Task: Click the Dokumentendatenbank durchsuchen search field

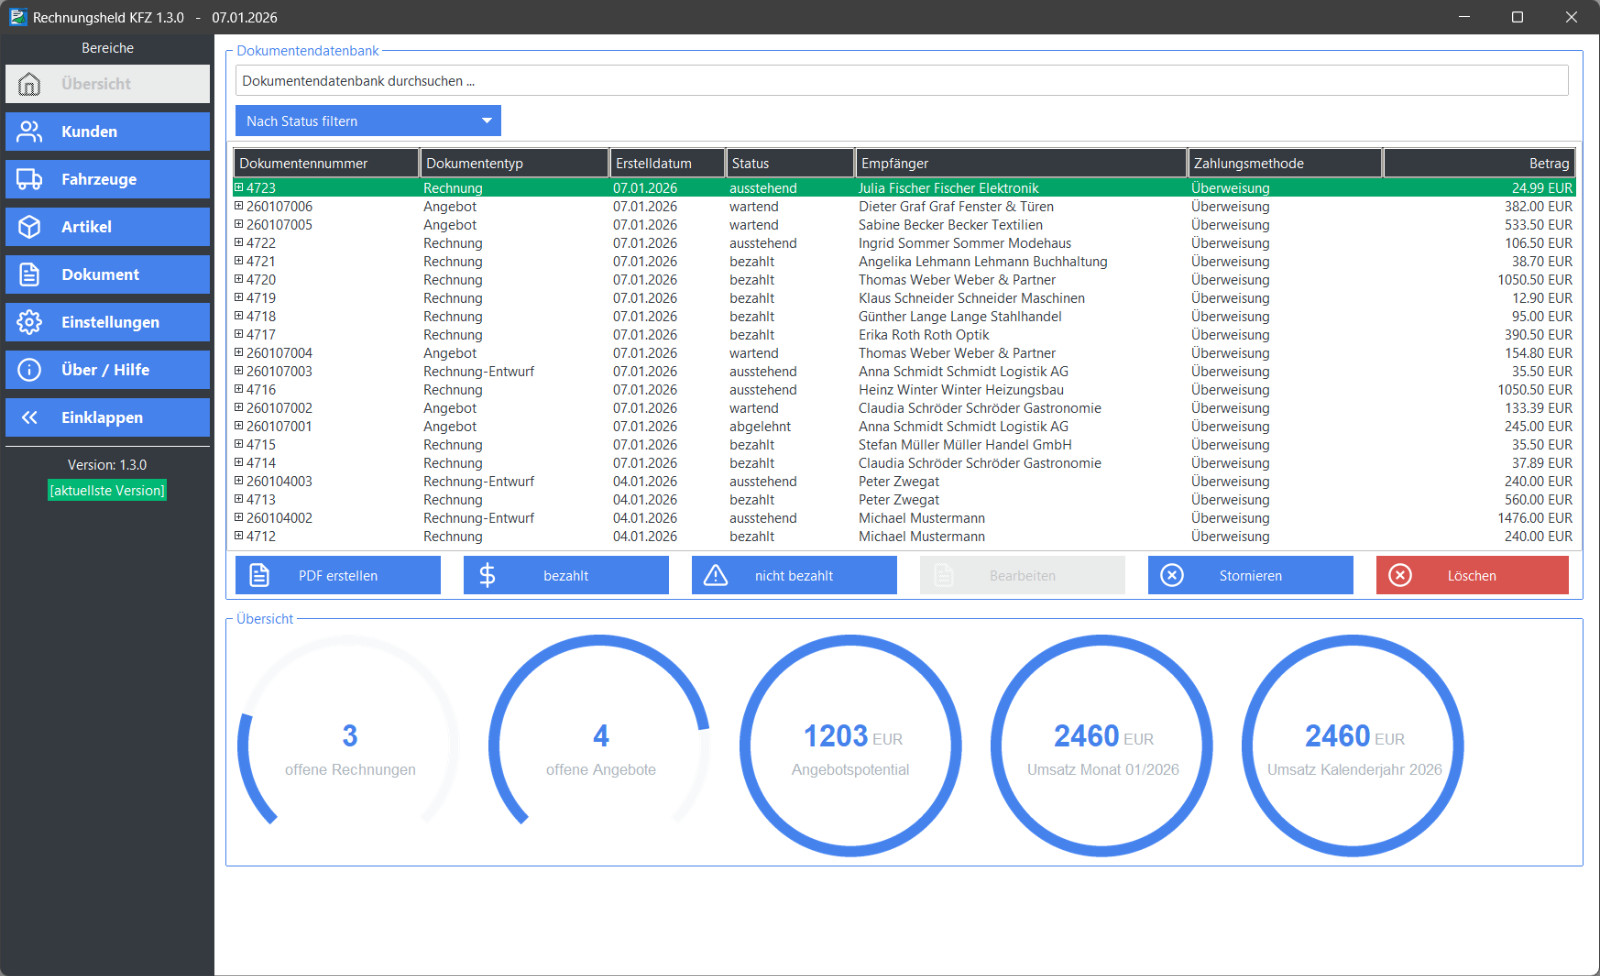Action: (902, 81)
